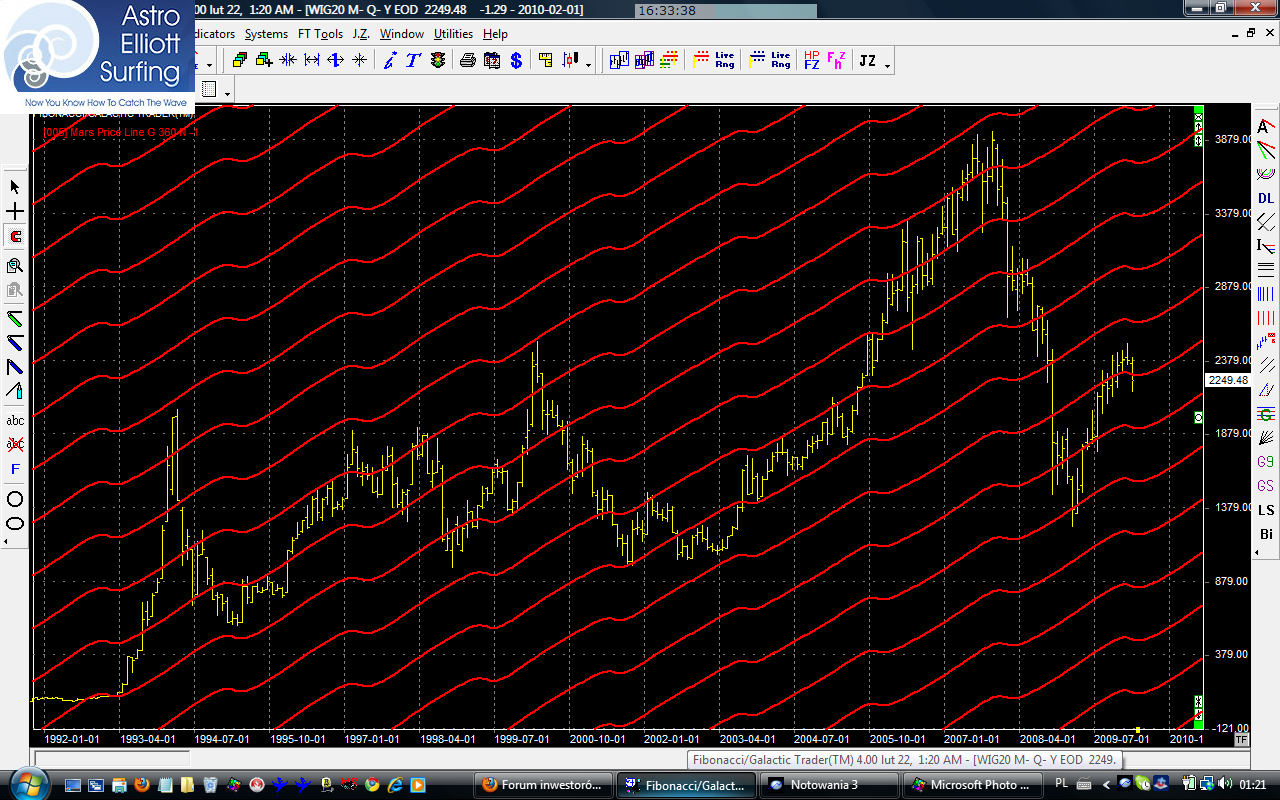This screenshot has height=800, width=1280.
Task: Select the G9 tool in right toolbar
Action: click(x=1266, y=462)
